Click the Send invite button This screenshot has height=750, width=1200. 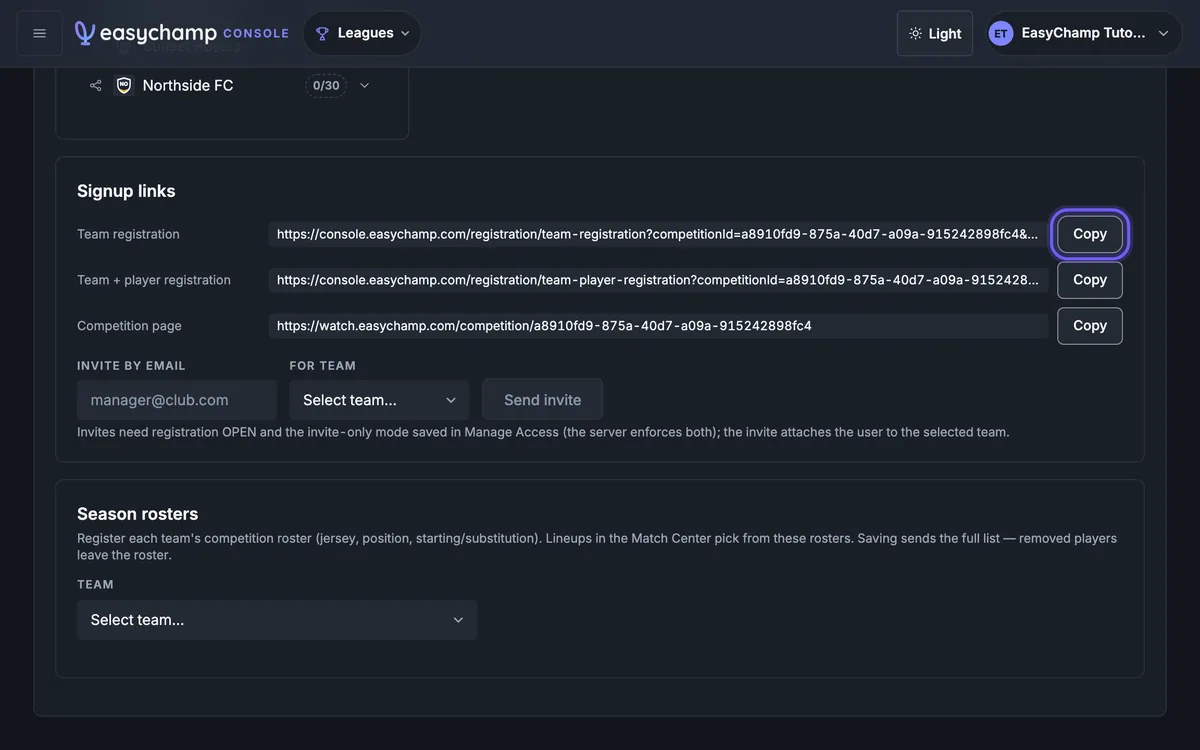542,400
